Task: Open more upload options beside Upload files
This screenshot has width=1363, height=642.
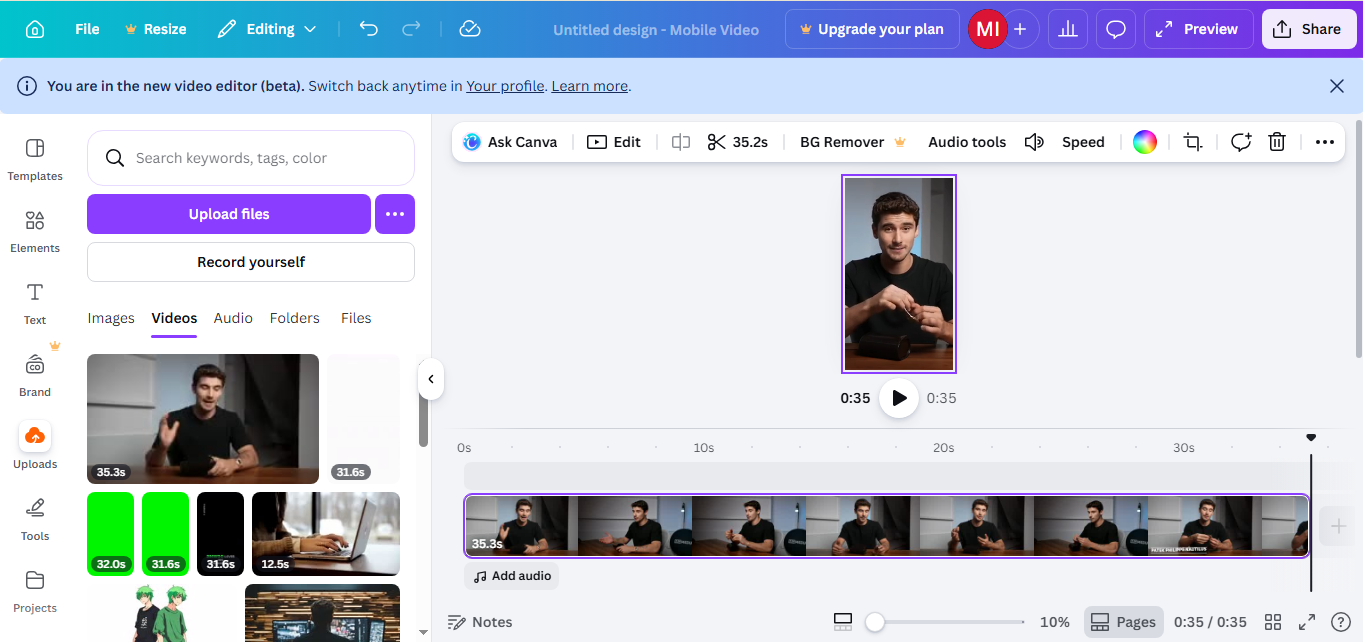Action: coord(395,214)
